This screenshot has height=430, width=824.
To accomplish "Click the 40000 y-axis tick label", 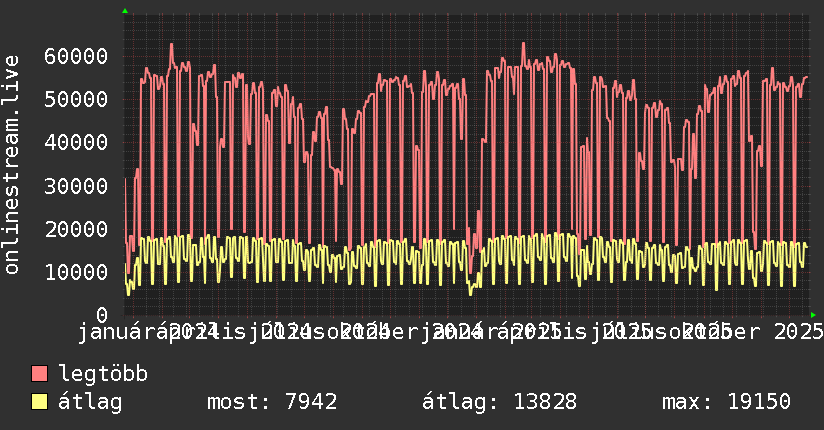I will 78,142.
